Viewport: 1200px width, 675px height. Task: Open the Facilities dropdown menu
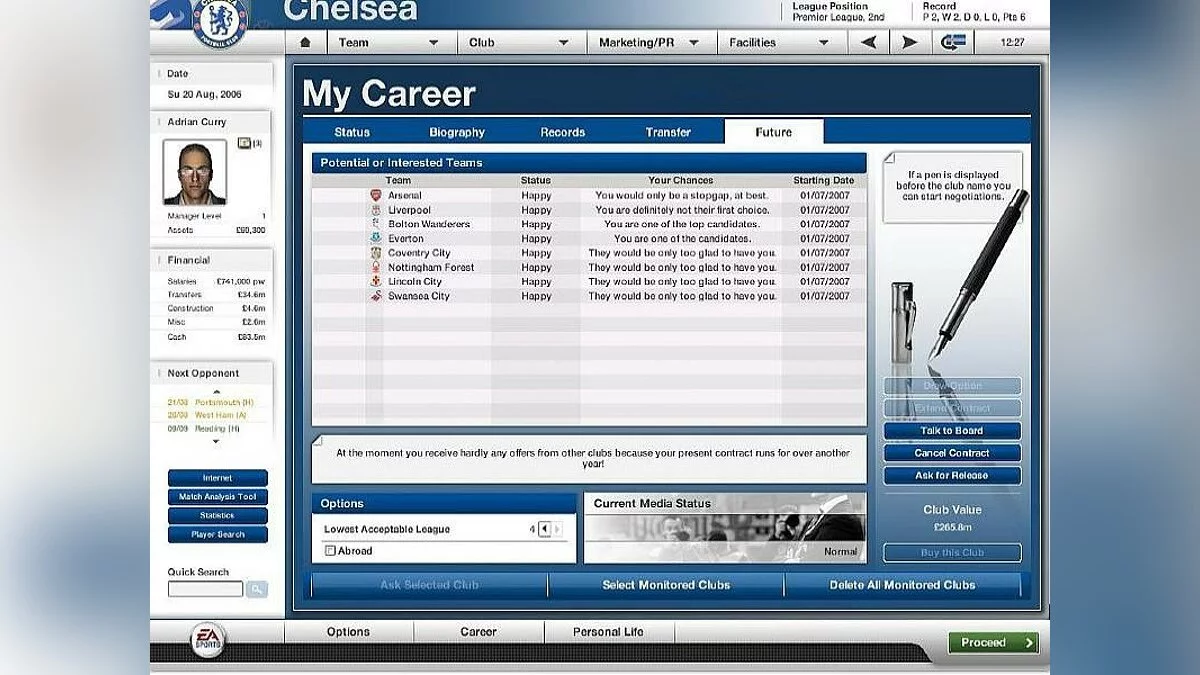(x=781, y=42)
